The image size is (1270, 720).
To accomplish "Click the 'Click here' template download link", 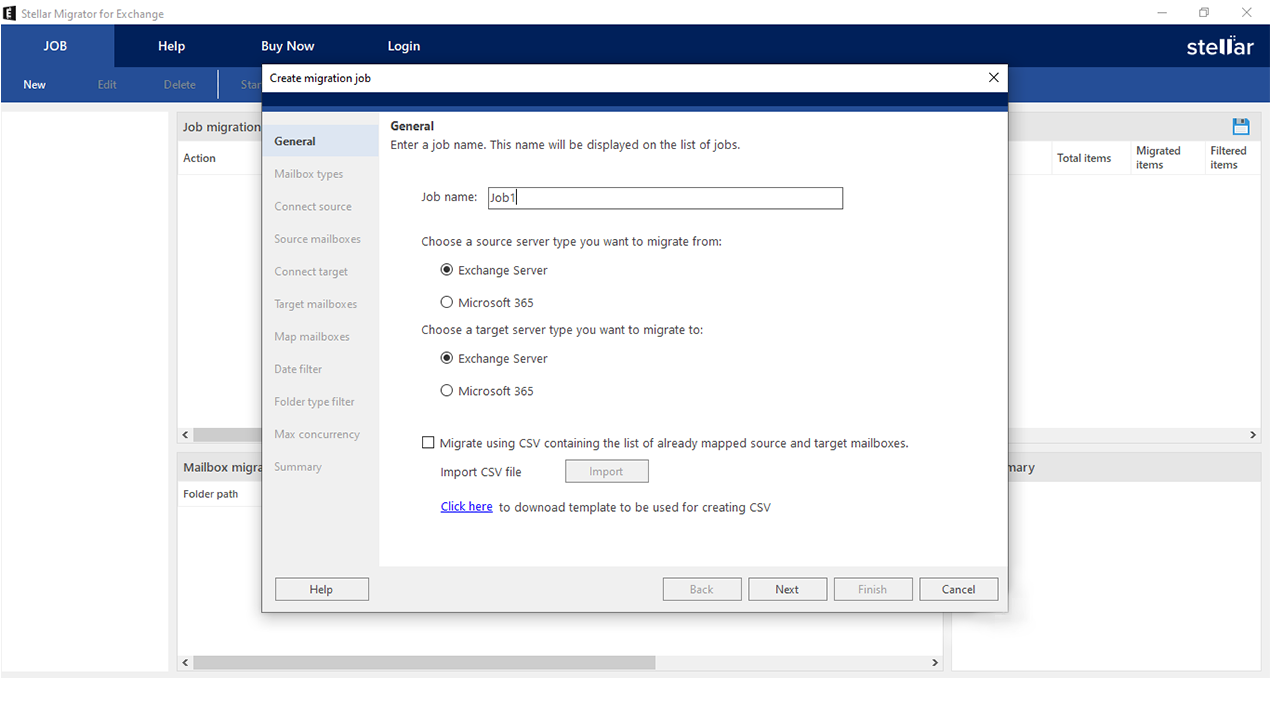I will click(467, 507).
